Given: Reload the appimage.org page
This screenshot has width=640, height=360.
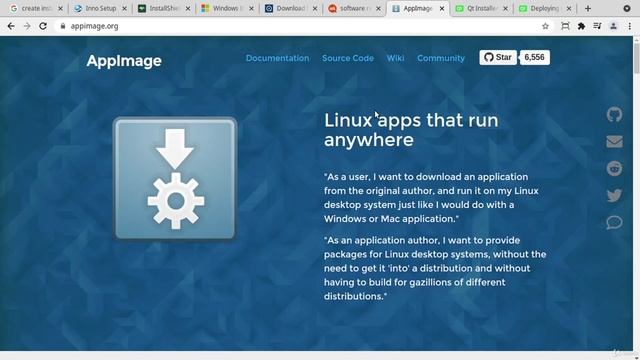Looking at the screenshot, I should tap(43, 26).
